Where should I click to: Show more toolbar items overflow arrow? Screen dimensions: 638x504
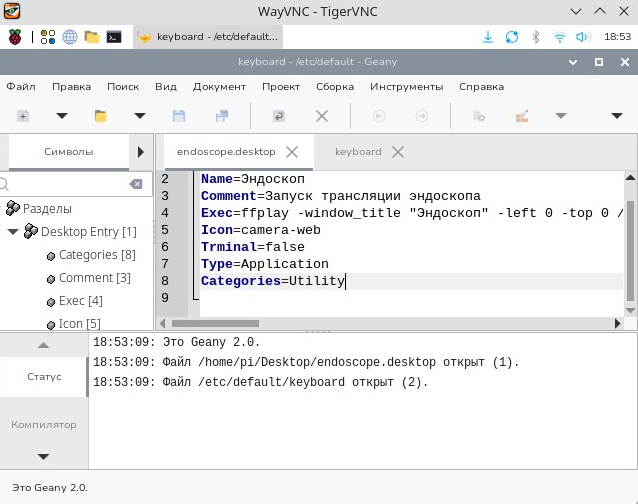click(x=617, y=116)
